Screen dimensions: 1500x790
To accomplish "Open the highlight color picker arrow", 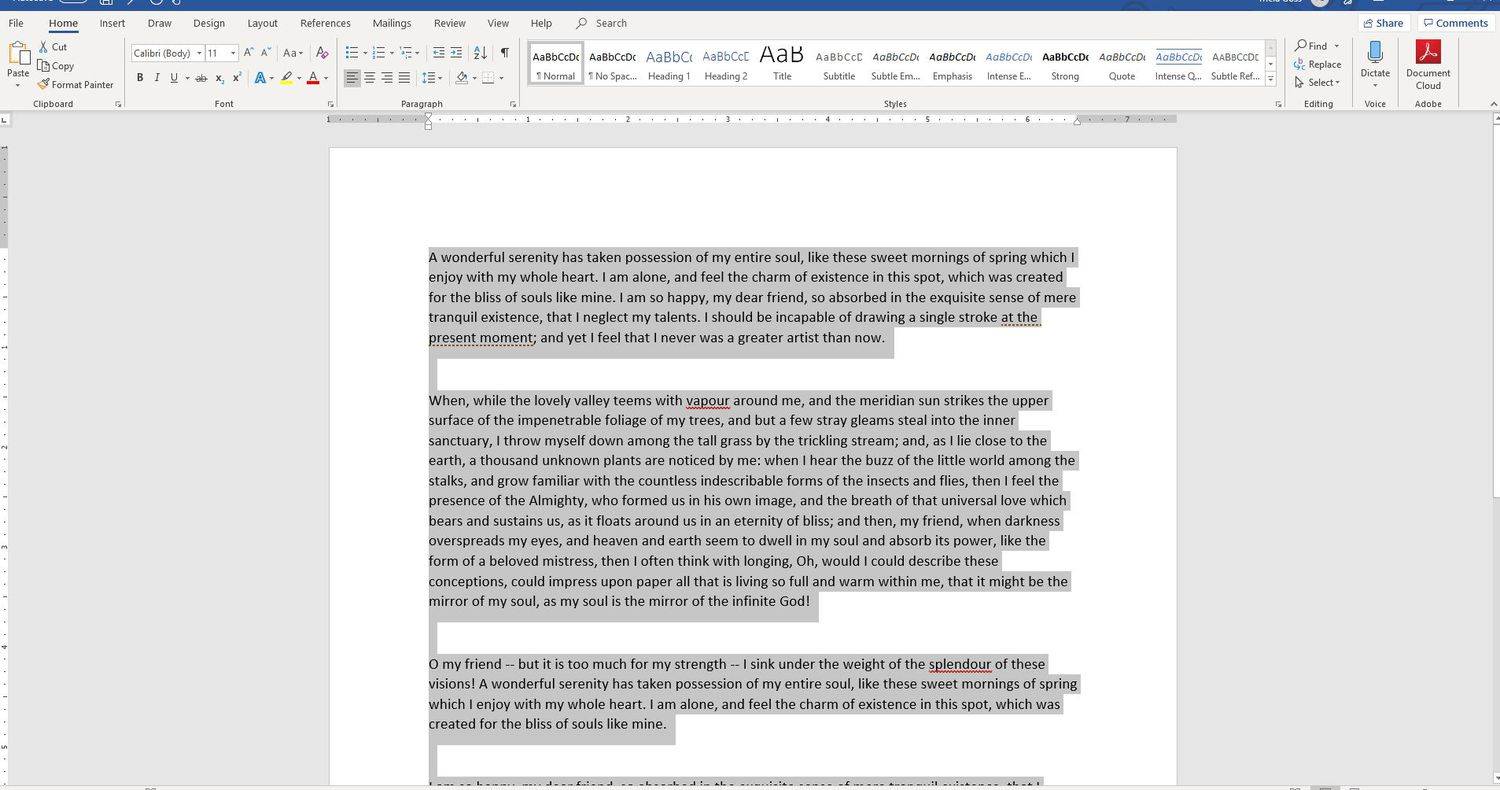I will click(299, 78).
